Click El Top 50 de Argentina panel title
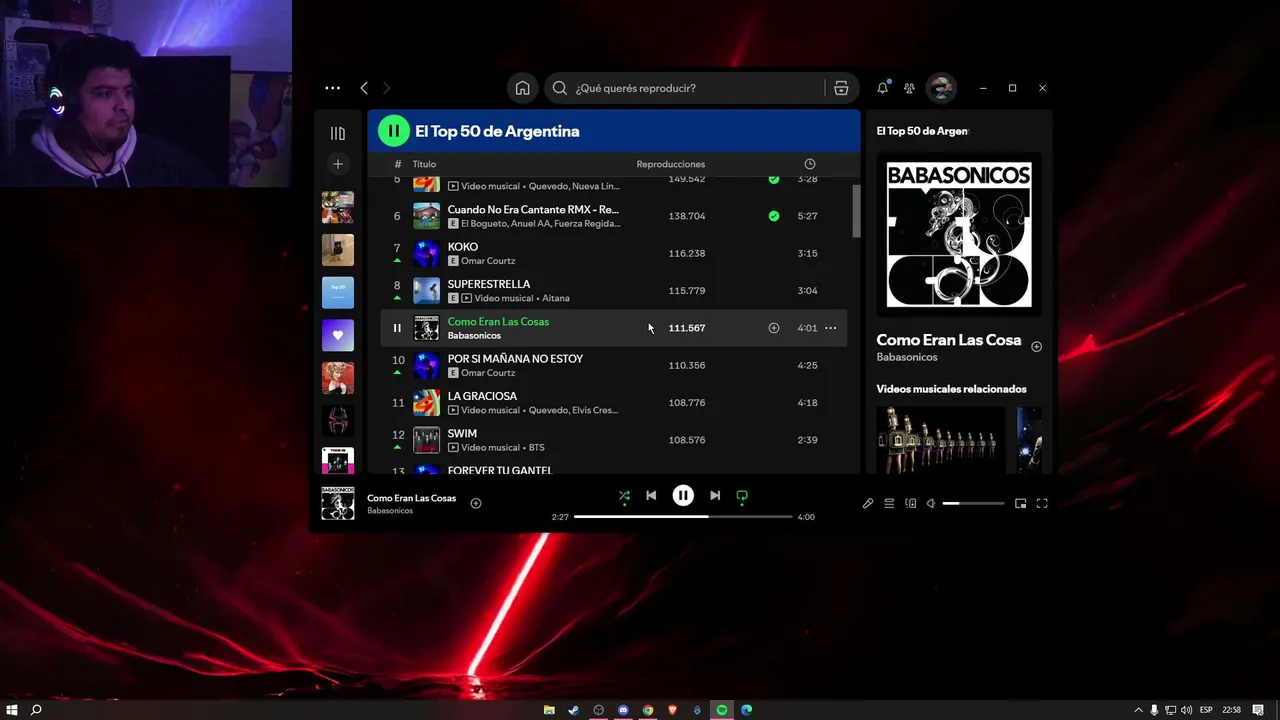Image resolution: width=1280 pixels, height=720 pixels. point(922,131)
